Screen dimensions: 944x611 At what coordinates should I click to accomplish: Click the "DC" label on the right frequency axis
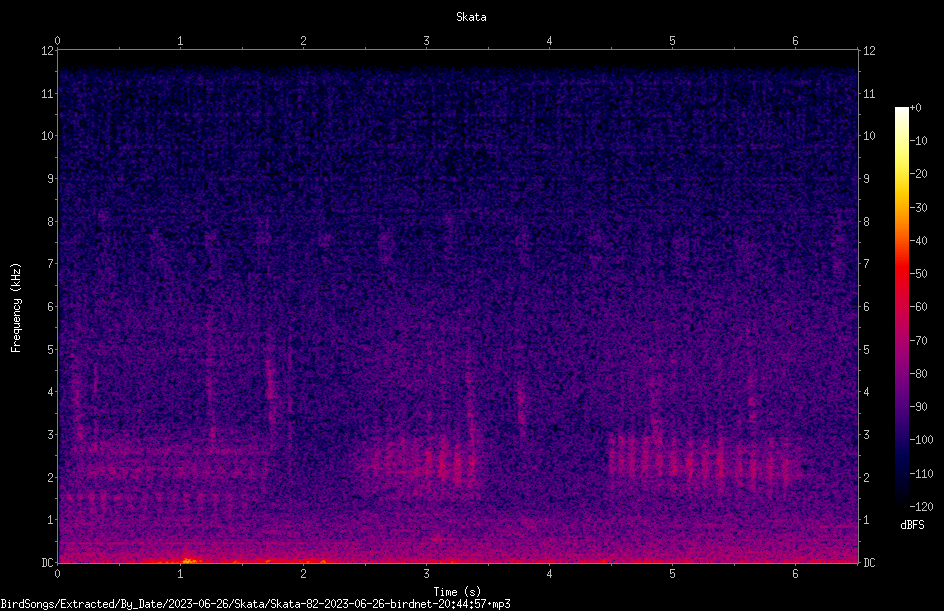click(869, 563)
